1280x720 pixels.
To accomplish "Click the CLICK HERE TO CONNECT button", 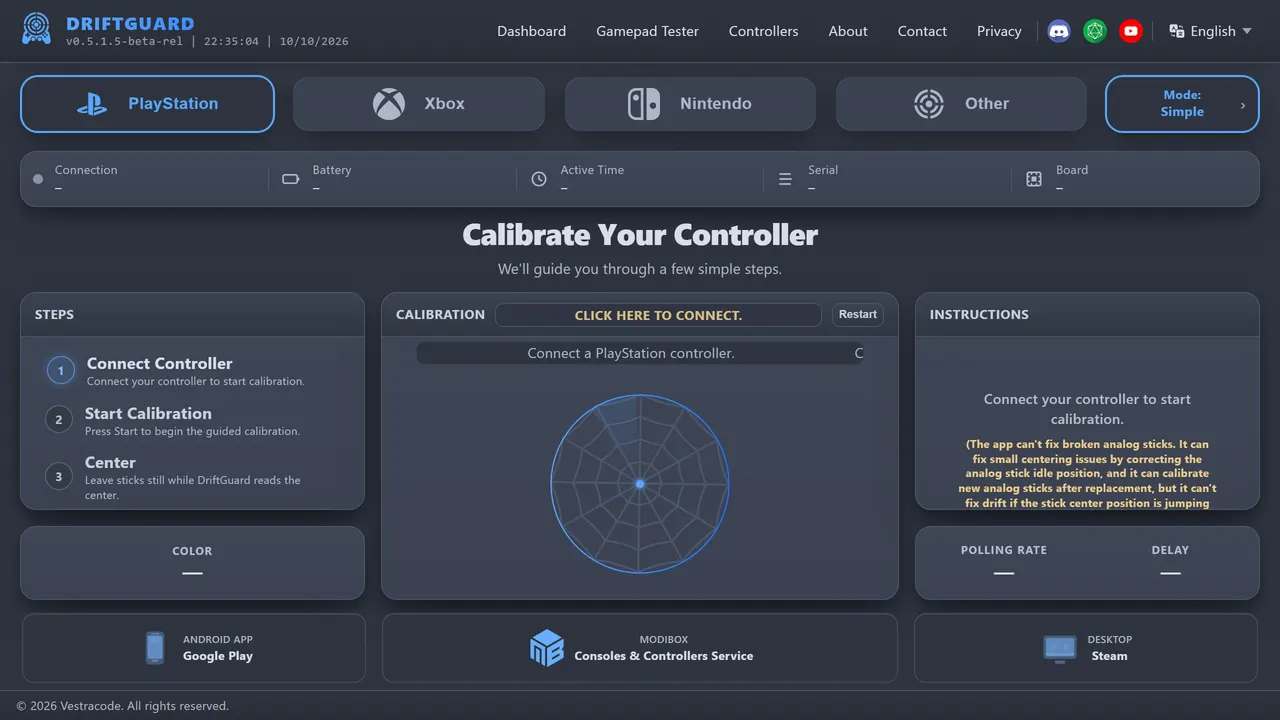I will click(x=658, y=315).
